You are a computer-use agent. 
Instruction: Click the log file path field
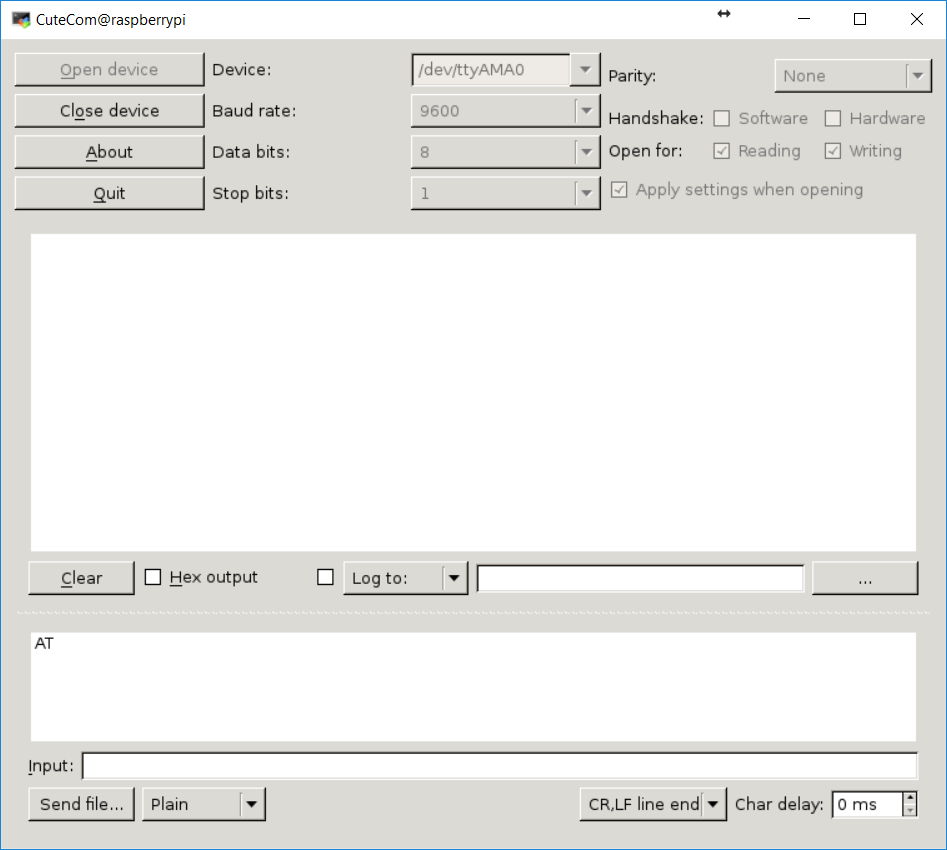(x=641, y=578)
